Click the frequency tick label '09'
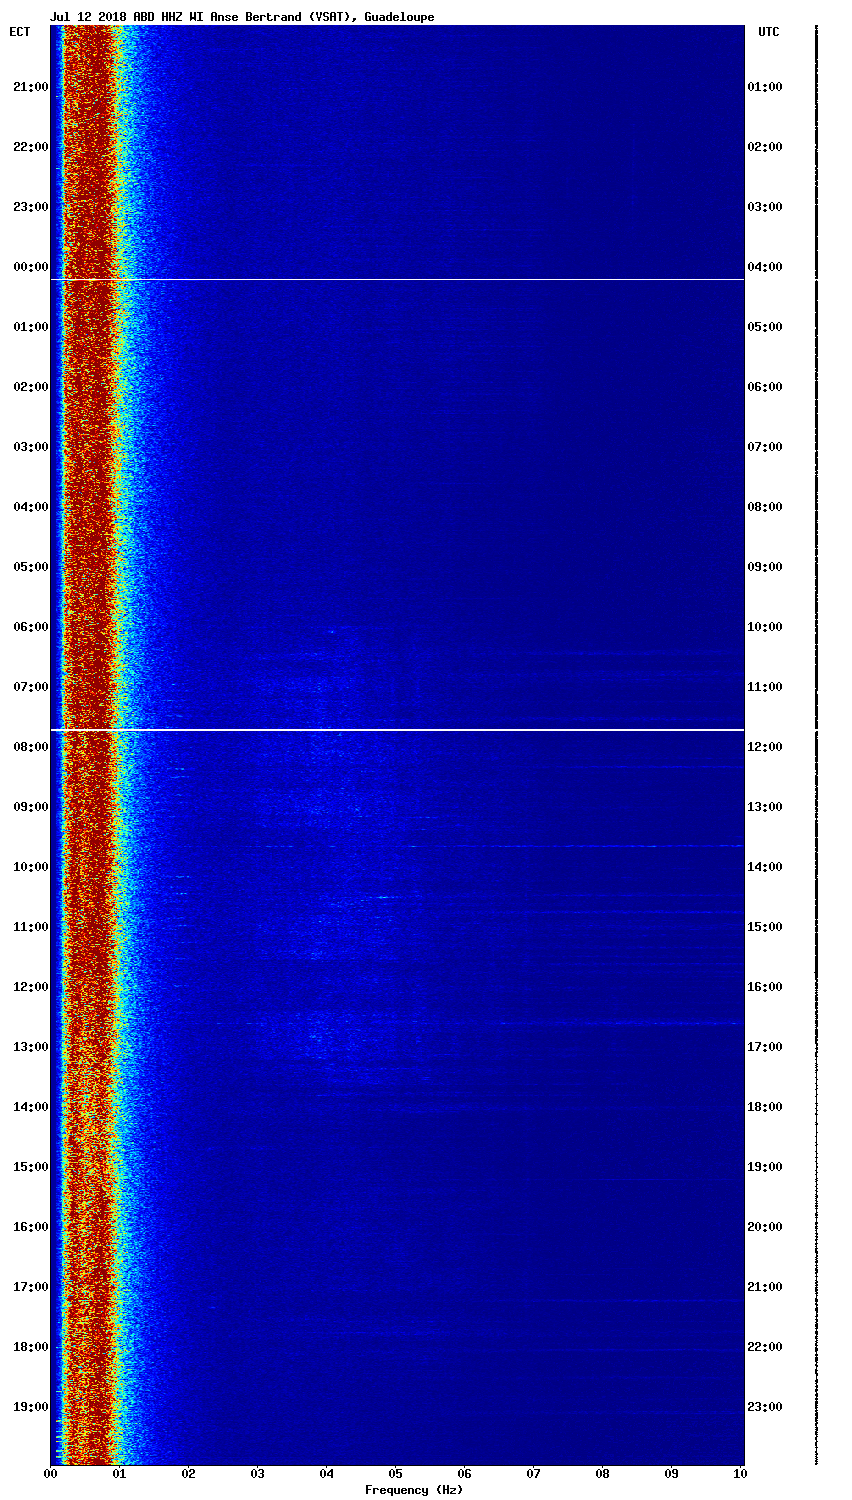The height and width of the screenshot is (1500, 852). pos(671,1474)
